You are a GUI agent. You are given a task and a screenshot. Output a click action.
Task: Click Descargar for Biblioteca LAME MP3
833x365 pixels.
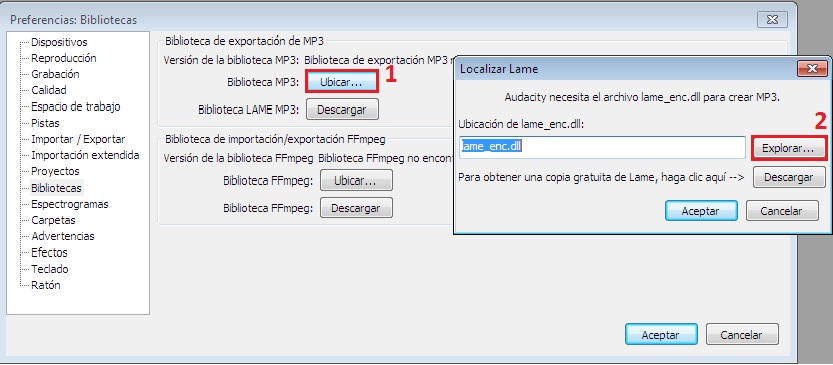tap(342, 110)
